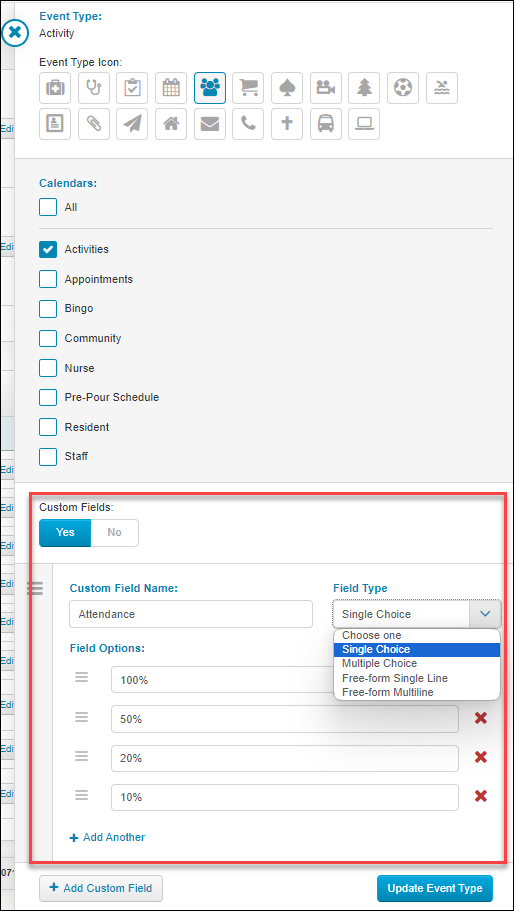The width and height of the screenshot is (514, 911).
Task: Select the stethoscope event type icon
Action: tap(94, 88)
